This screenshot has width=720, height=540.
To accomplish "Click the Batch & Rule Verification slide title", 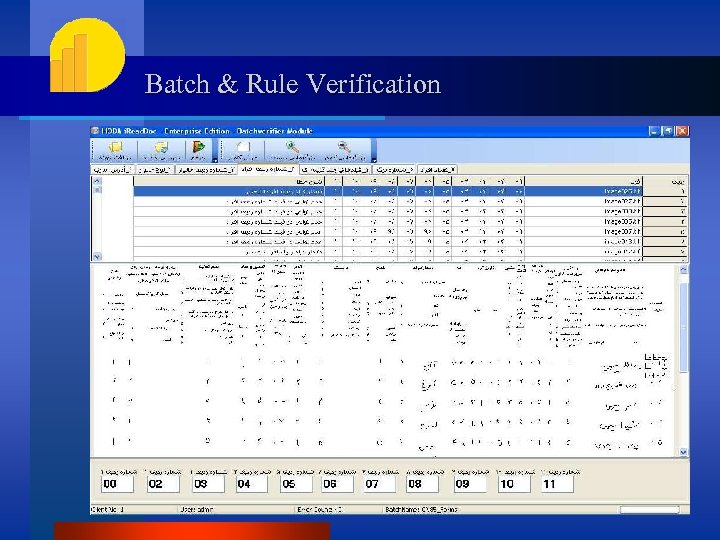I will pos(293,84).
